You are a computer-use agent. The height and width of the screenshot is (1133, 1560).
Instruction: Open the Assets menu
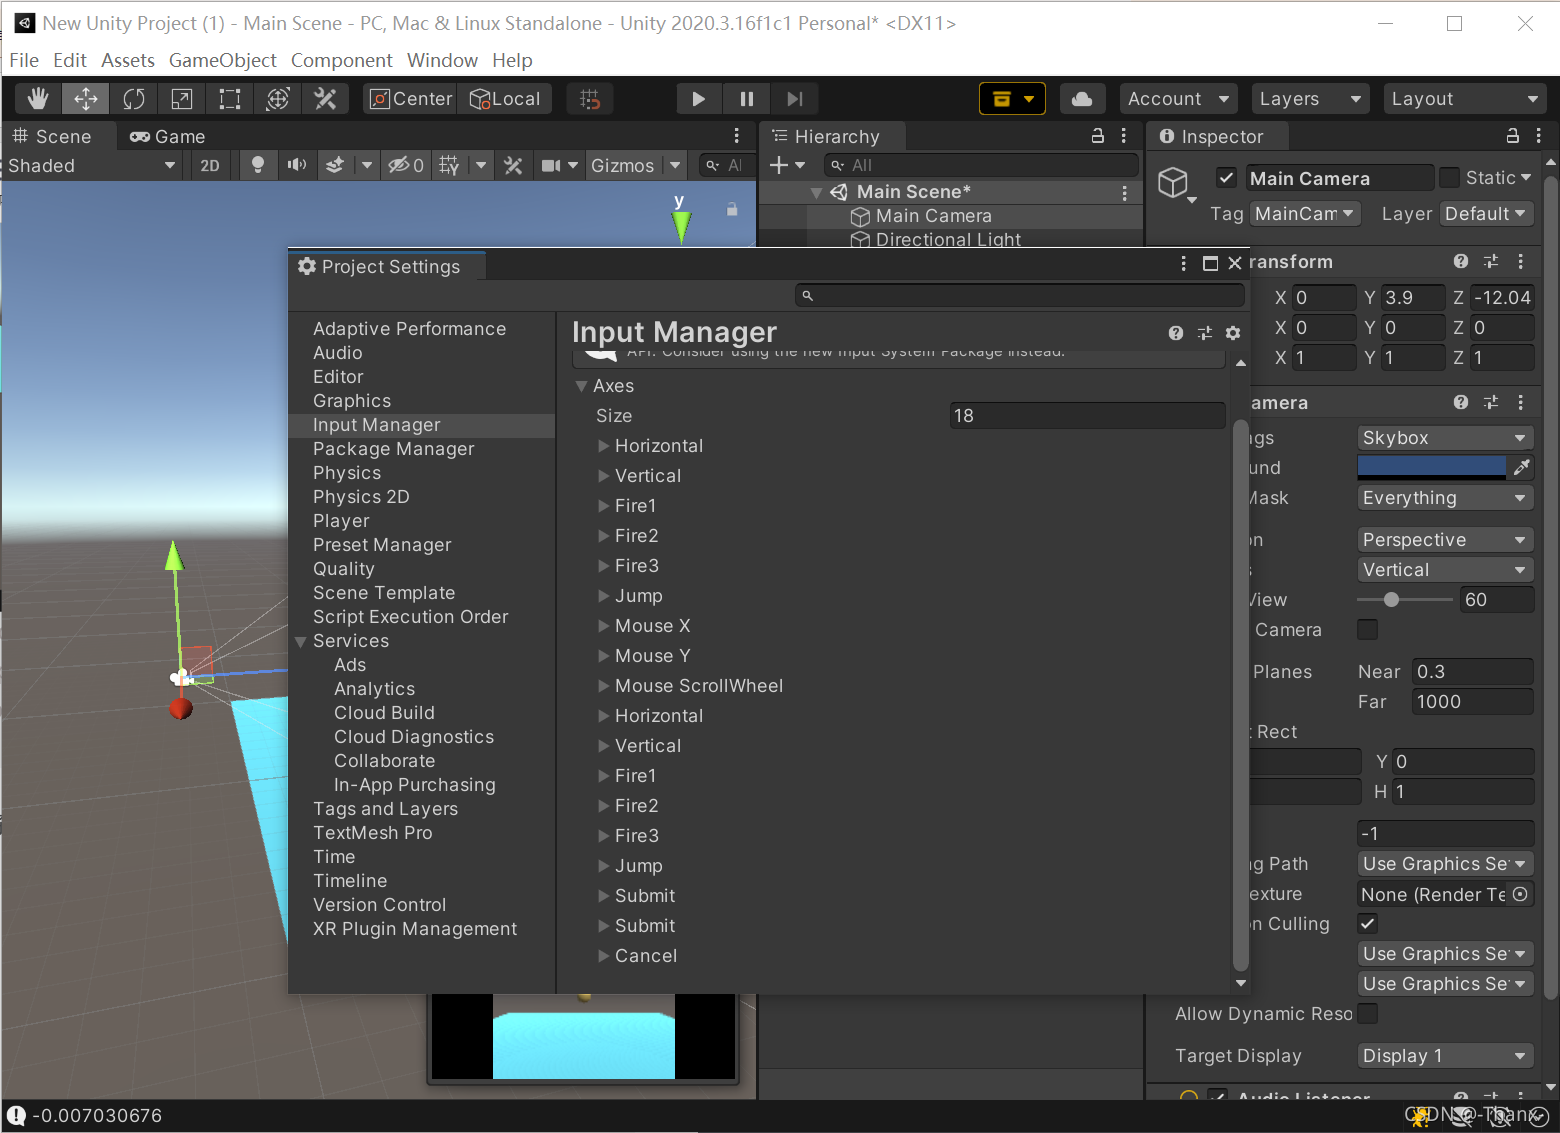128,60
